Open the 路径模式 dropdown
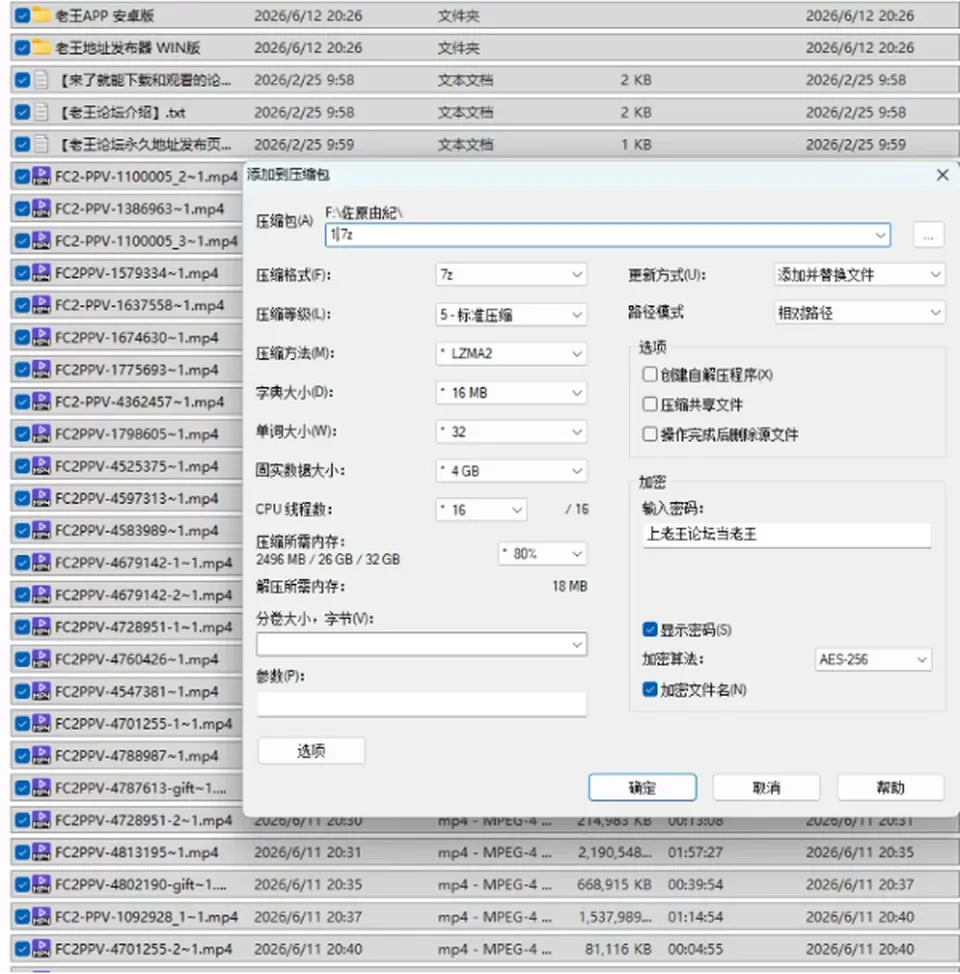This screenshot has height=974, width=960. (x=859, y=312)
